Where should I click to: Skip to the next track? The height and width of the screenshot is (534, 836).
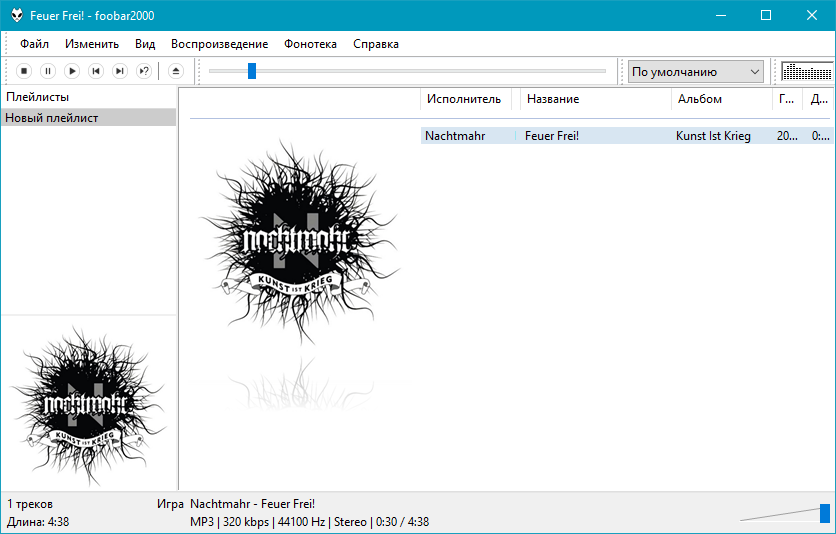click(x=120, y=71)
